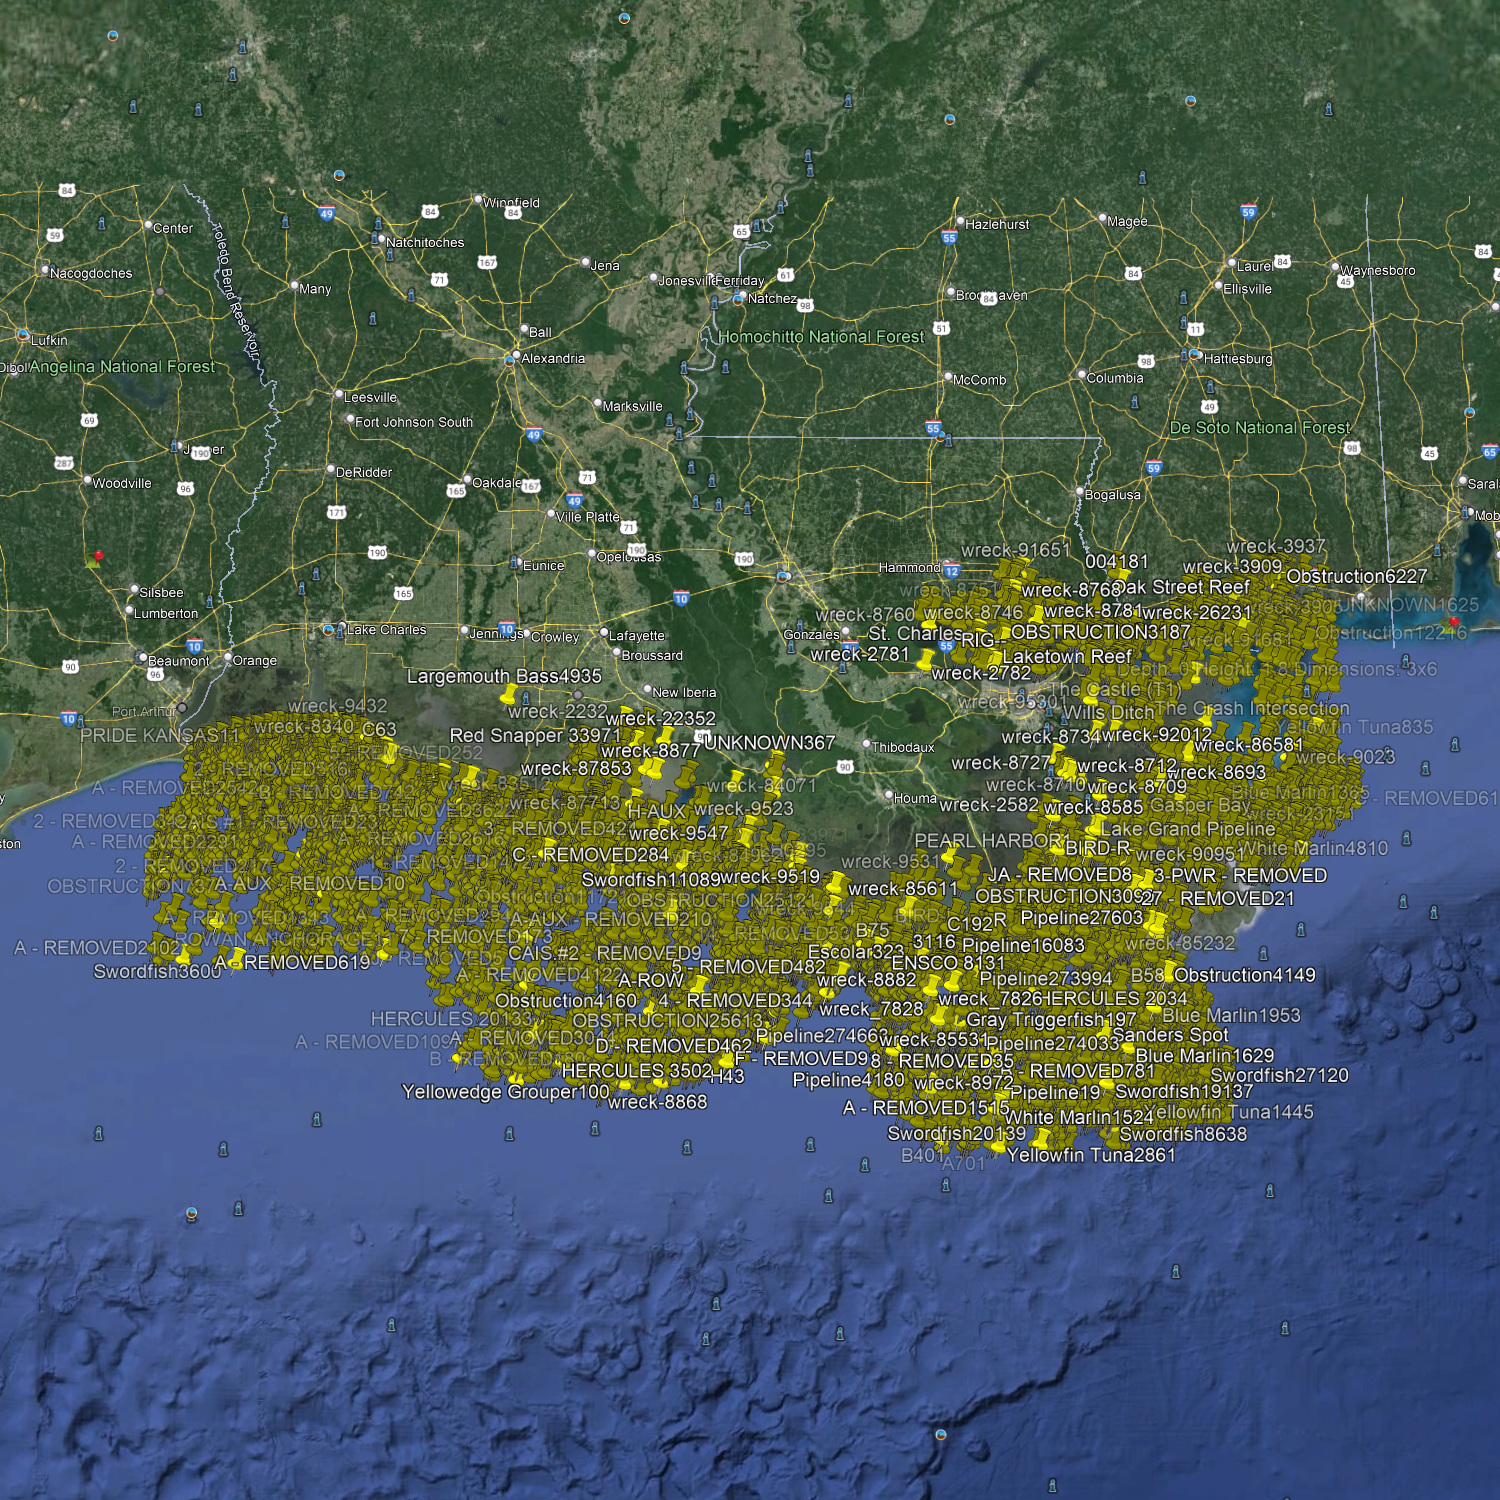Open the Laketown Reef placemark label
This screenshot has height=1500, width=1500.
coord(1067,656)
